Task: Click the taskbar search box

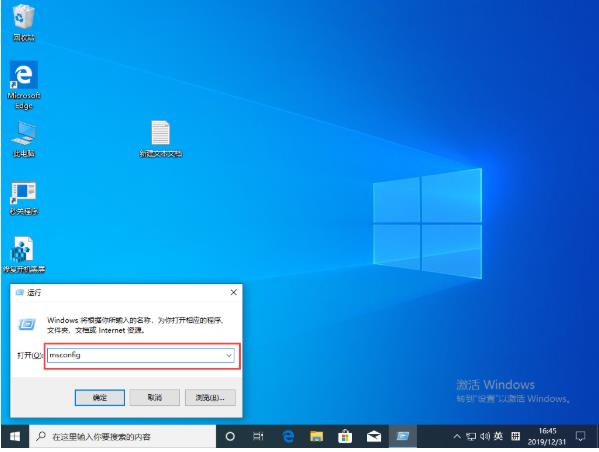Action: (123, 436)
